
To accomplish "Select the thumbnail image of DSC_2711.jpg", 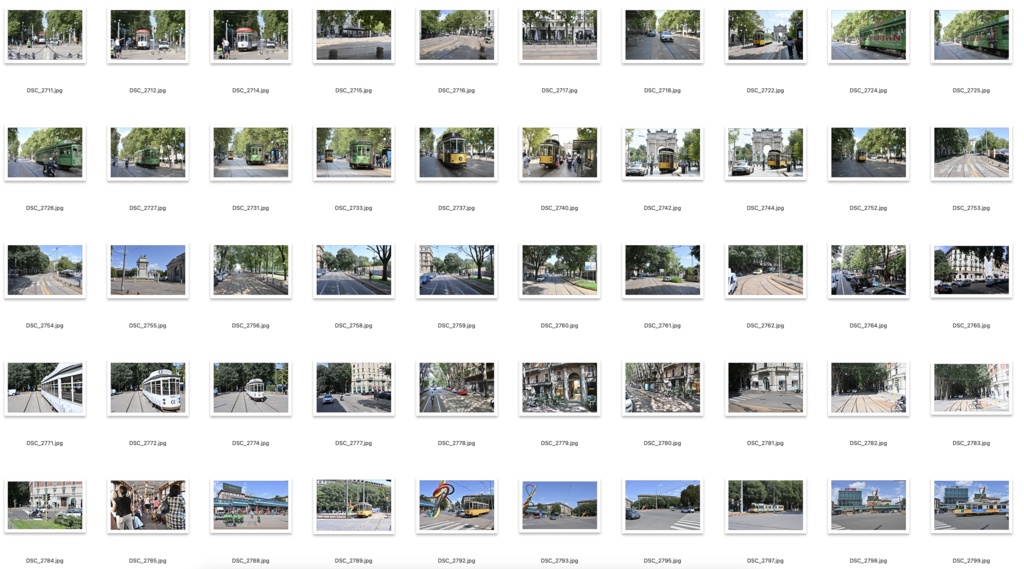I will coord(45,35).
